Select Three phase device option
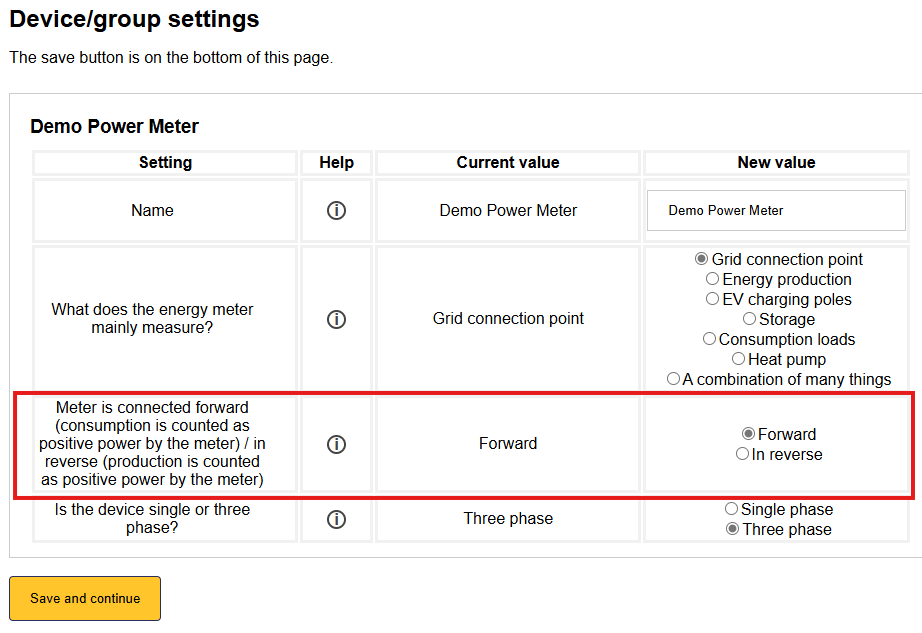922x633 pixels. tap(732, 529)
